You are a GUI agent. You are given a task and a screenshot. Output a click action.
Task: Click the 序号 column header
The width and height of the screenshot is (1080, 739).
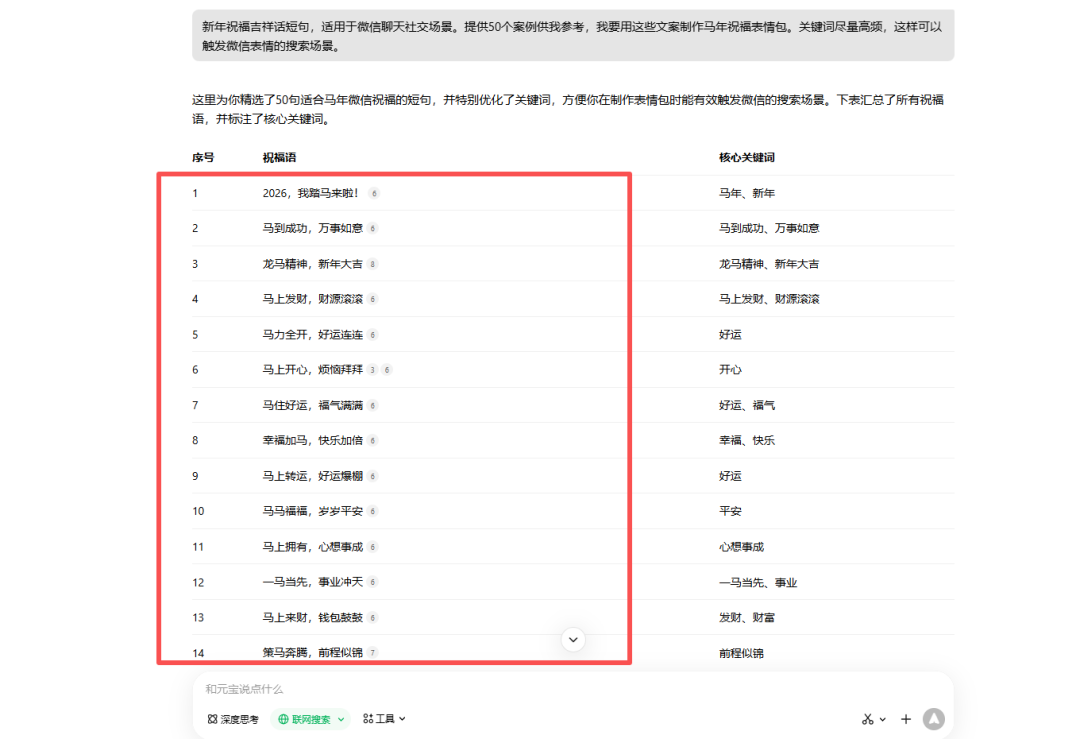(x=203, y=158)
